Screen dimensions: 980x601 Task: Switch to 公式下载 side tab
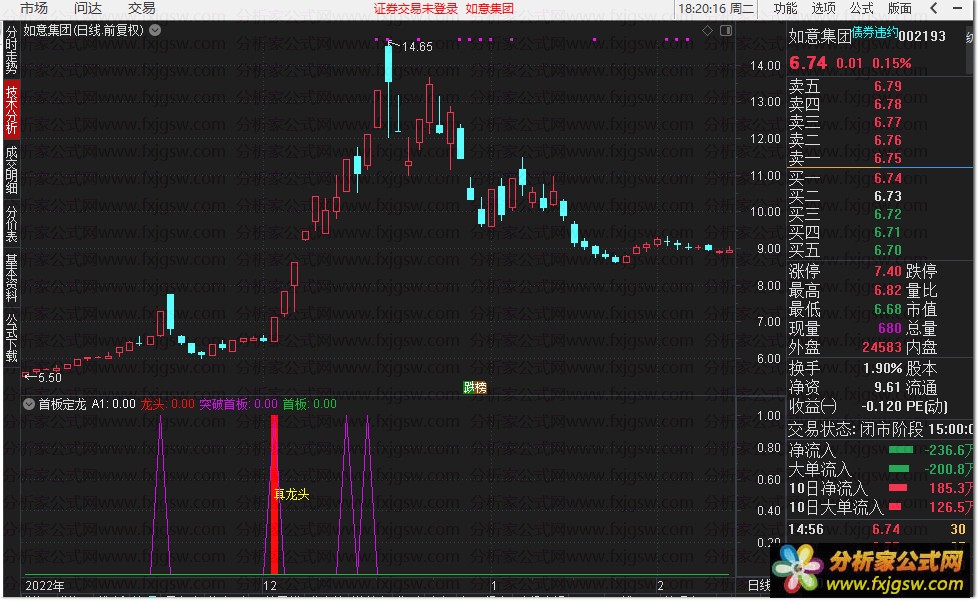pos(11,337)
